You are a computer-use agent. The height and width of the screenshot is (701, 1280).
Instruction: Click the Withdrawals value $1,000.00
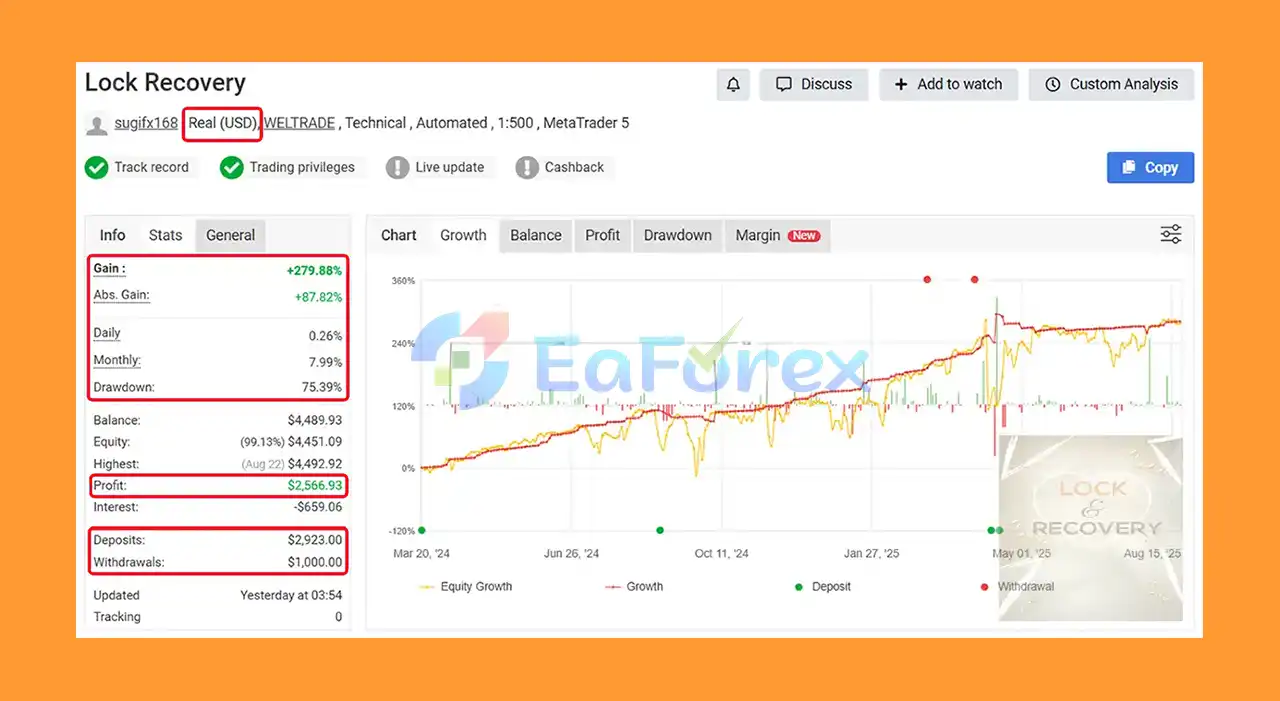[315, 562]
